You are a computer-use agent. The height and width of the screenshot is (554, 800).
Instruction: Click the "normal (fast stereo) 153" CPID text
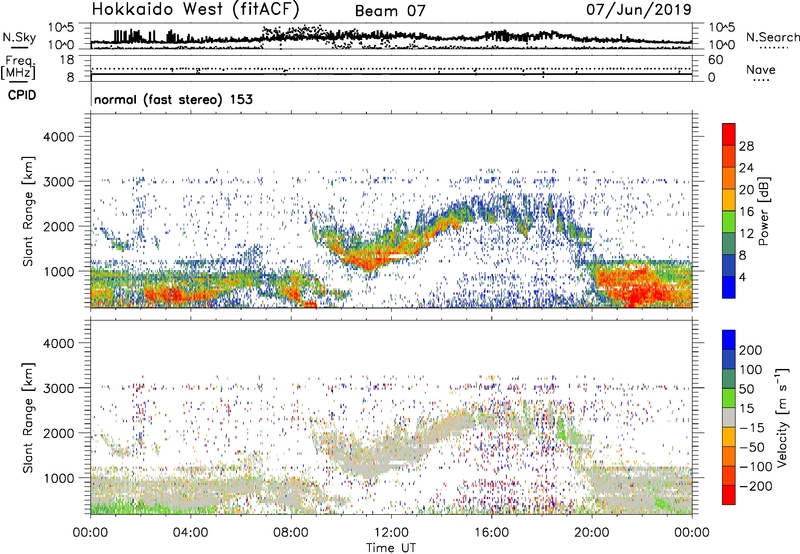[x=173, y=99]
